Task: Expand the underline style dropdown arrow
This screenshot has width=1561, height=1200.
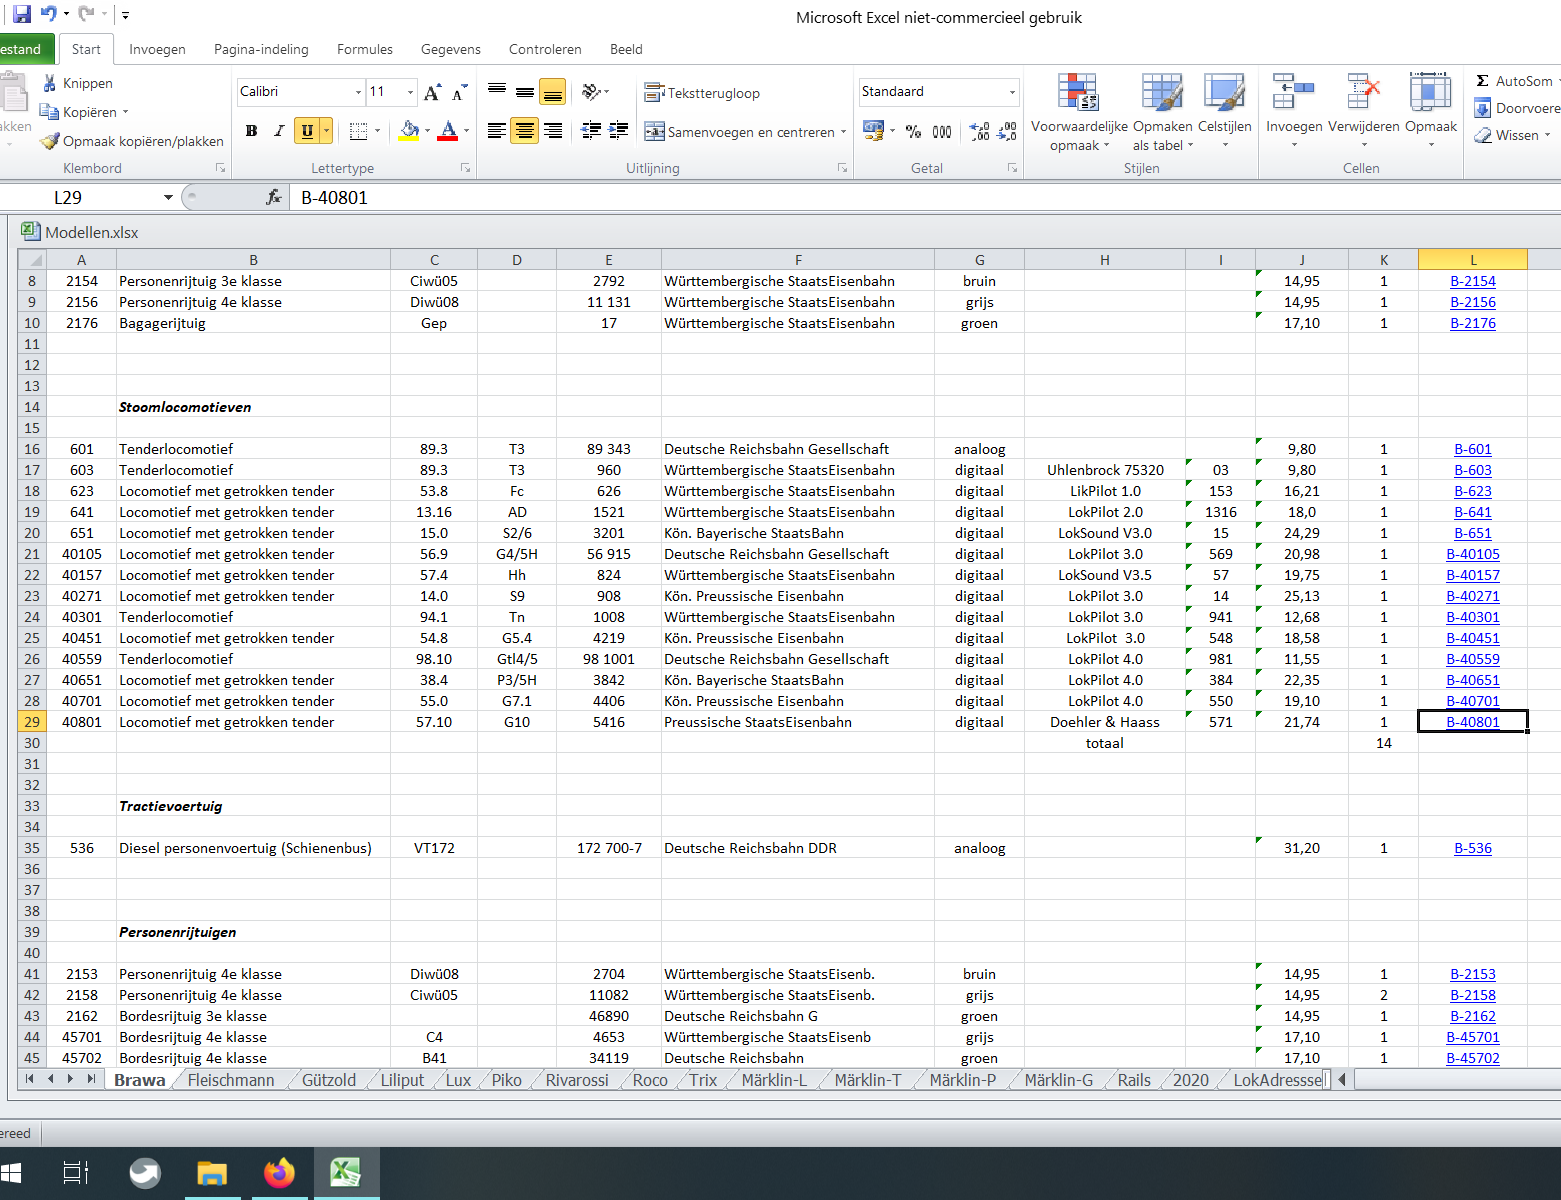Action: [326, 131]
